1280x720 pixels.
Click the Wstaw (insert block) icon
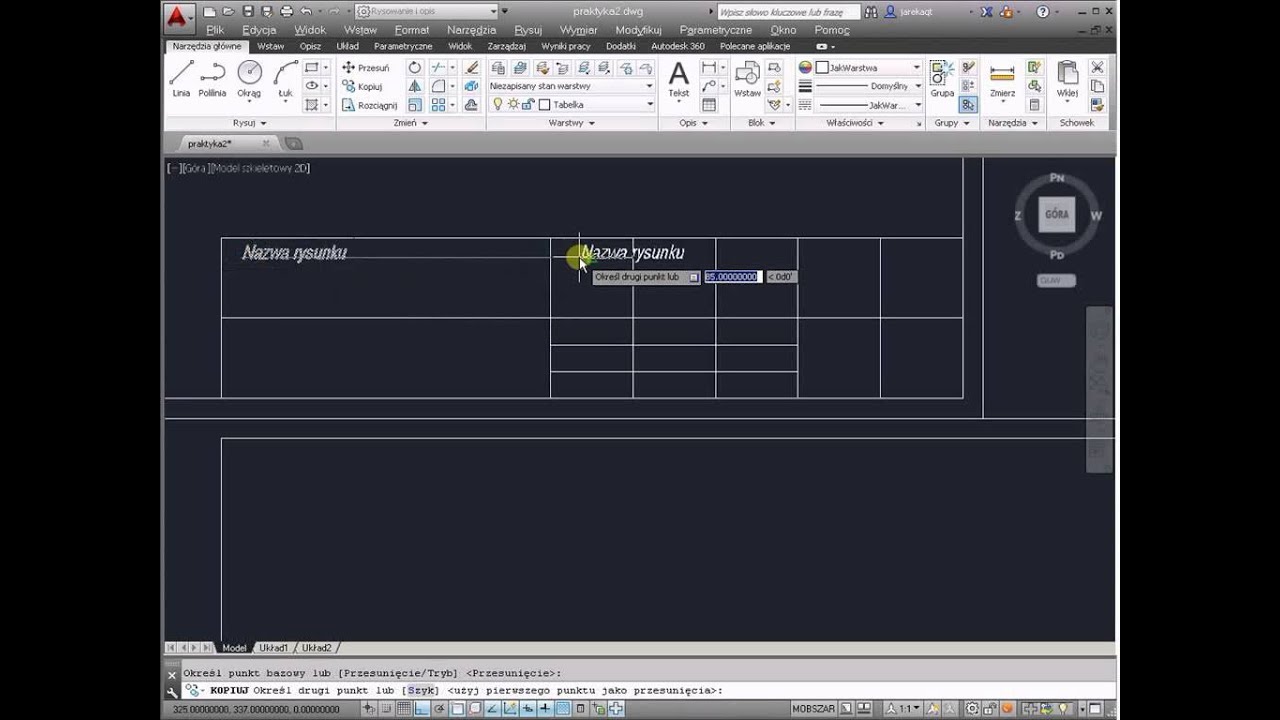pyautogui.click(x=747, y=79)
